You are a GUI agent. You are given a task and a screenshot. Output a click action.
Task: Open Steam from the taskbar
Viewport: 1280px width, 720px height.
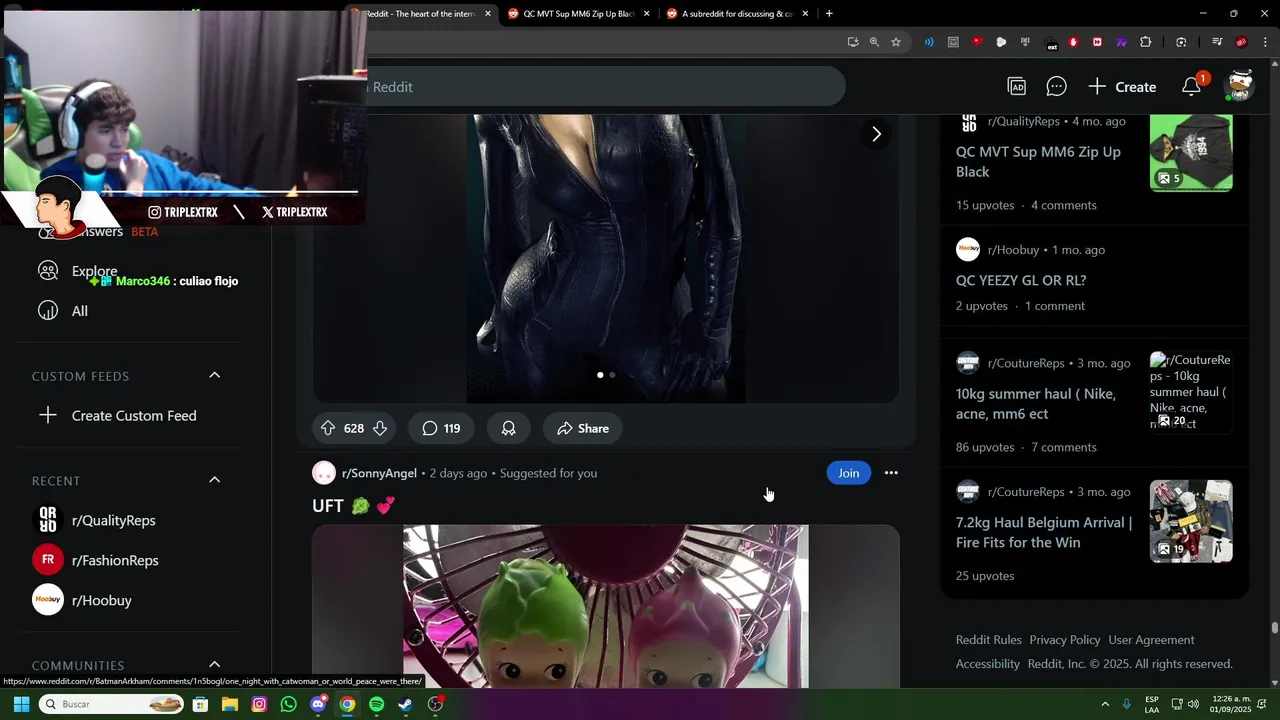click(405, 704)
